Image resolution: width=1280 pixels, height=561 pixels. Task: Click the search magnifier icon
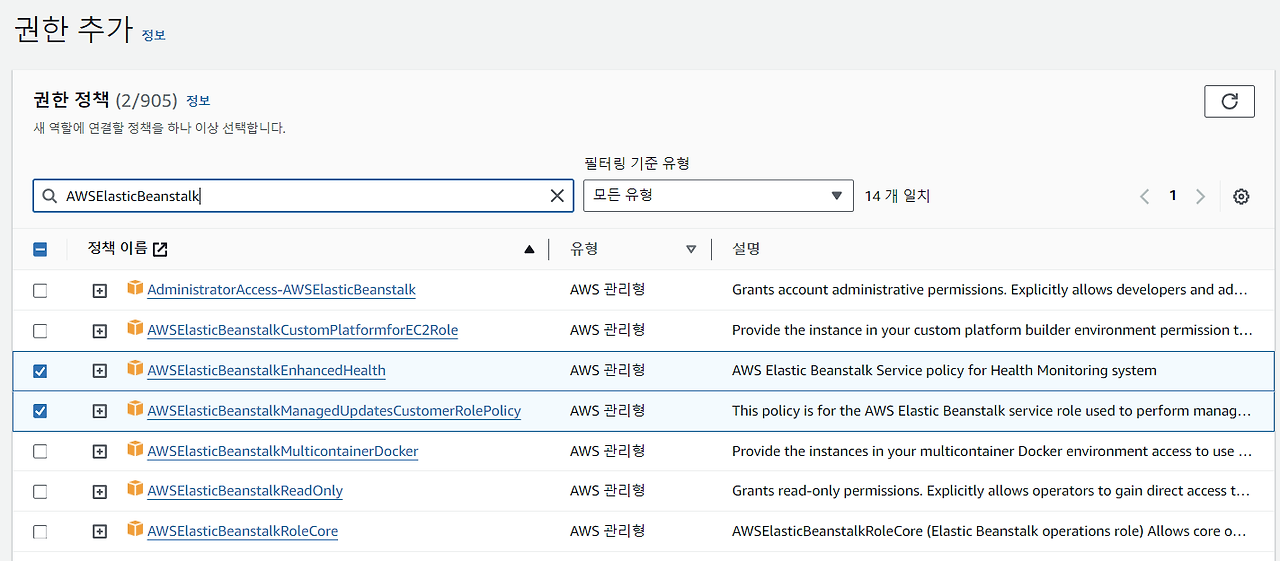point(49,196)
